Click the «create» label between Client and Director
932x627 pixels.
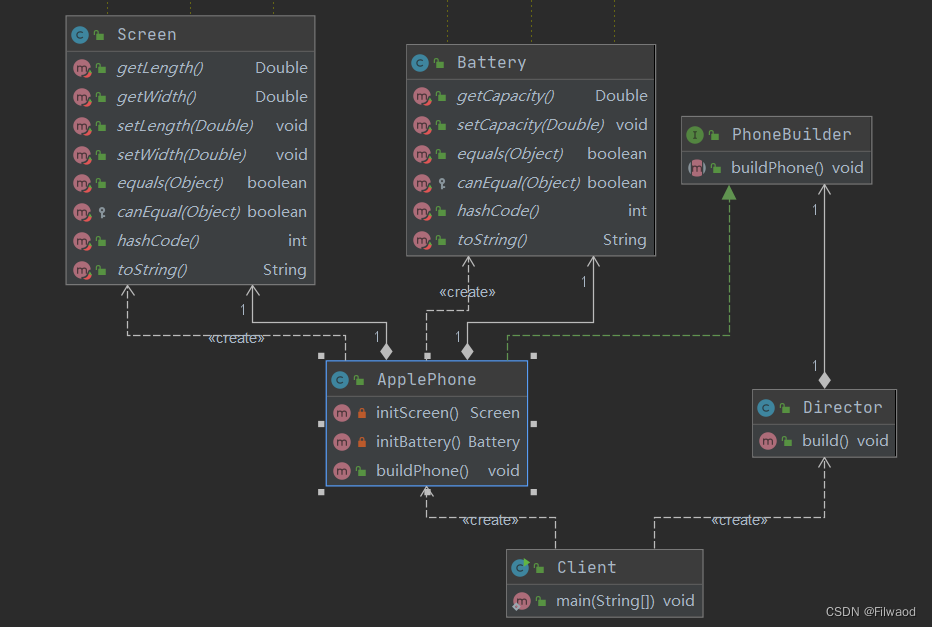[739, 521]
